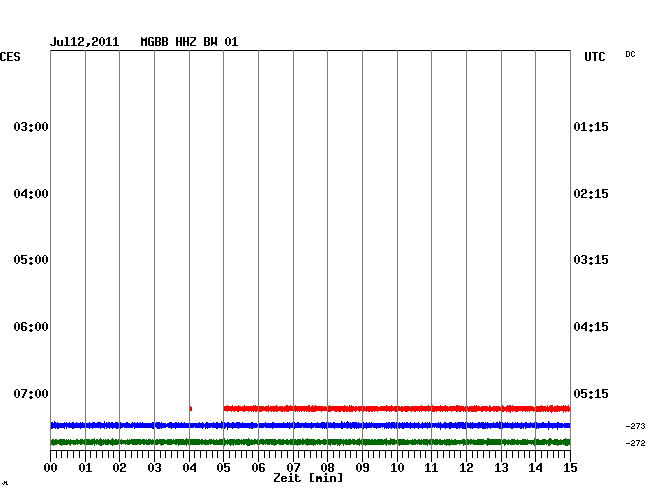
Task: Click the 01 minute tick label
Action: (x=85, y=468)
